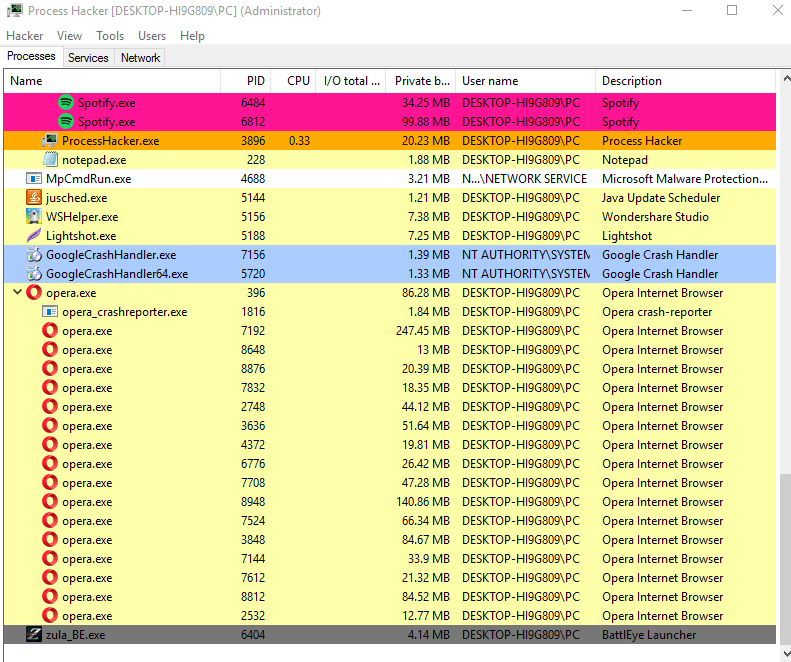Click the scrollbar up arrow

click(x=786, y=79)
